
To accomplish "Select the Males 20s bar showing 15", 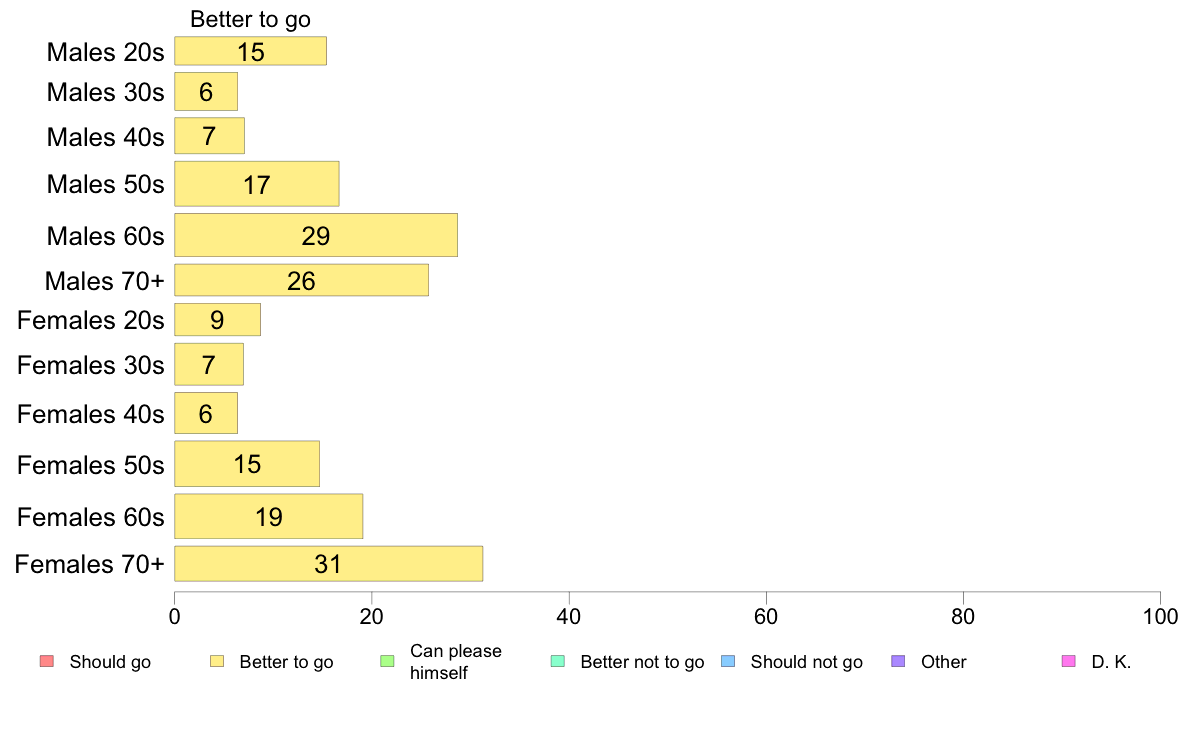I will click(x=250, y=52).
